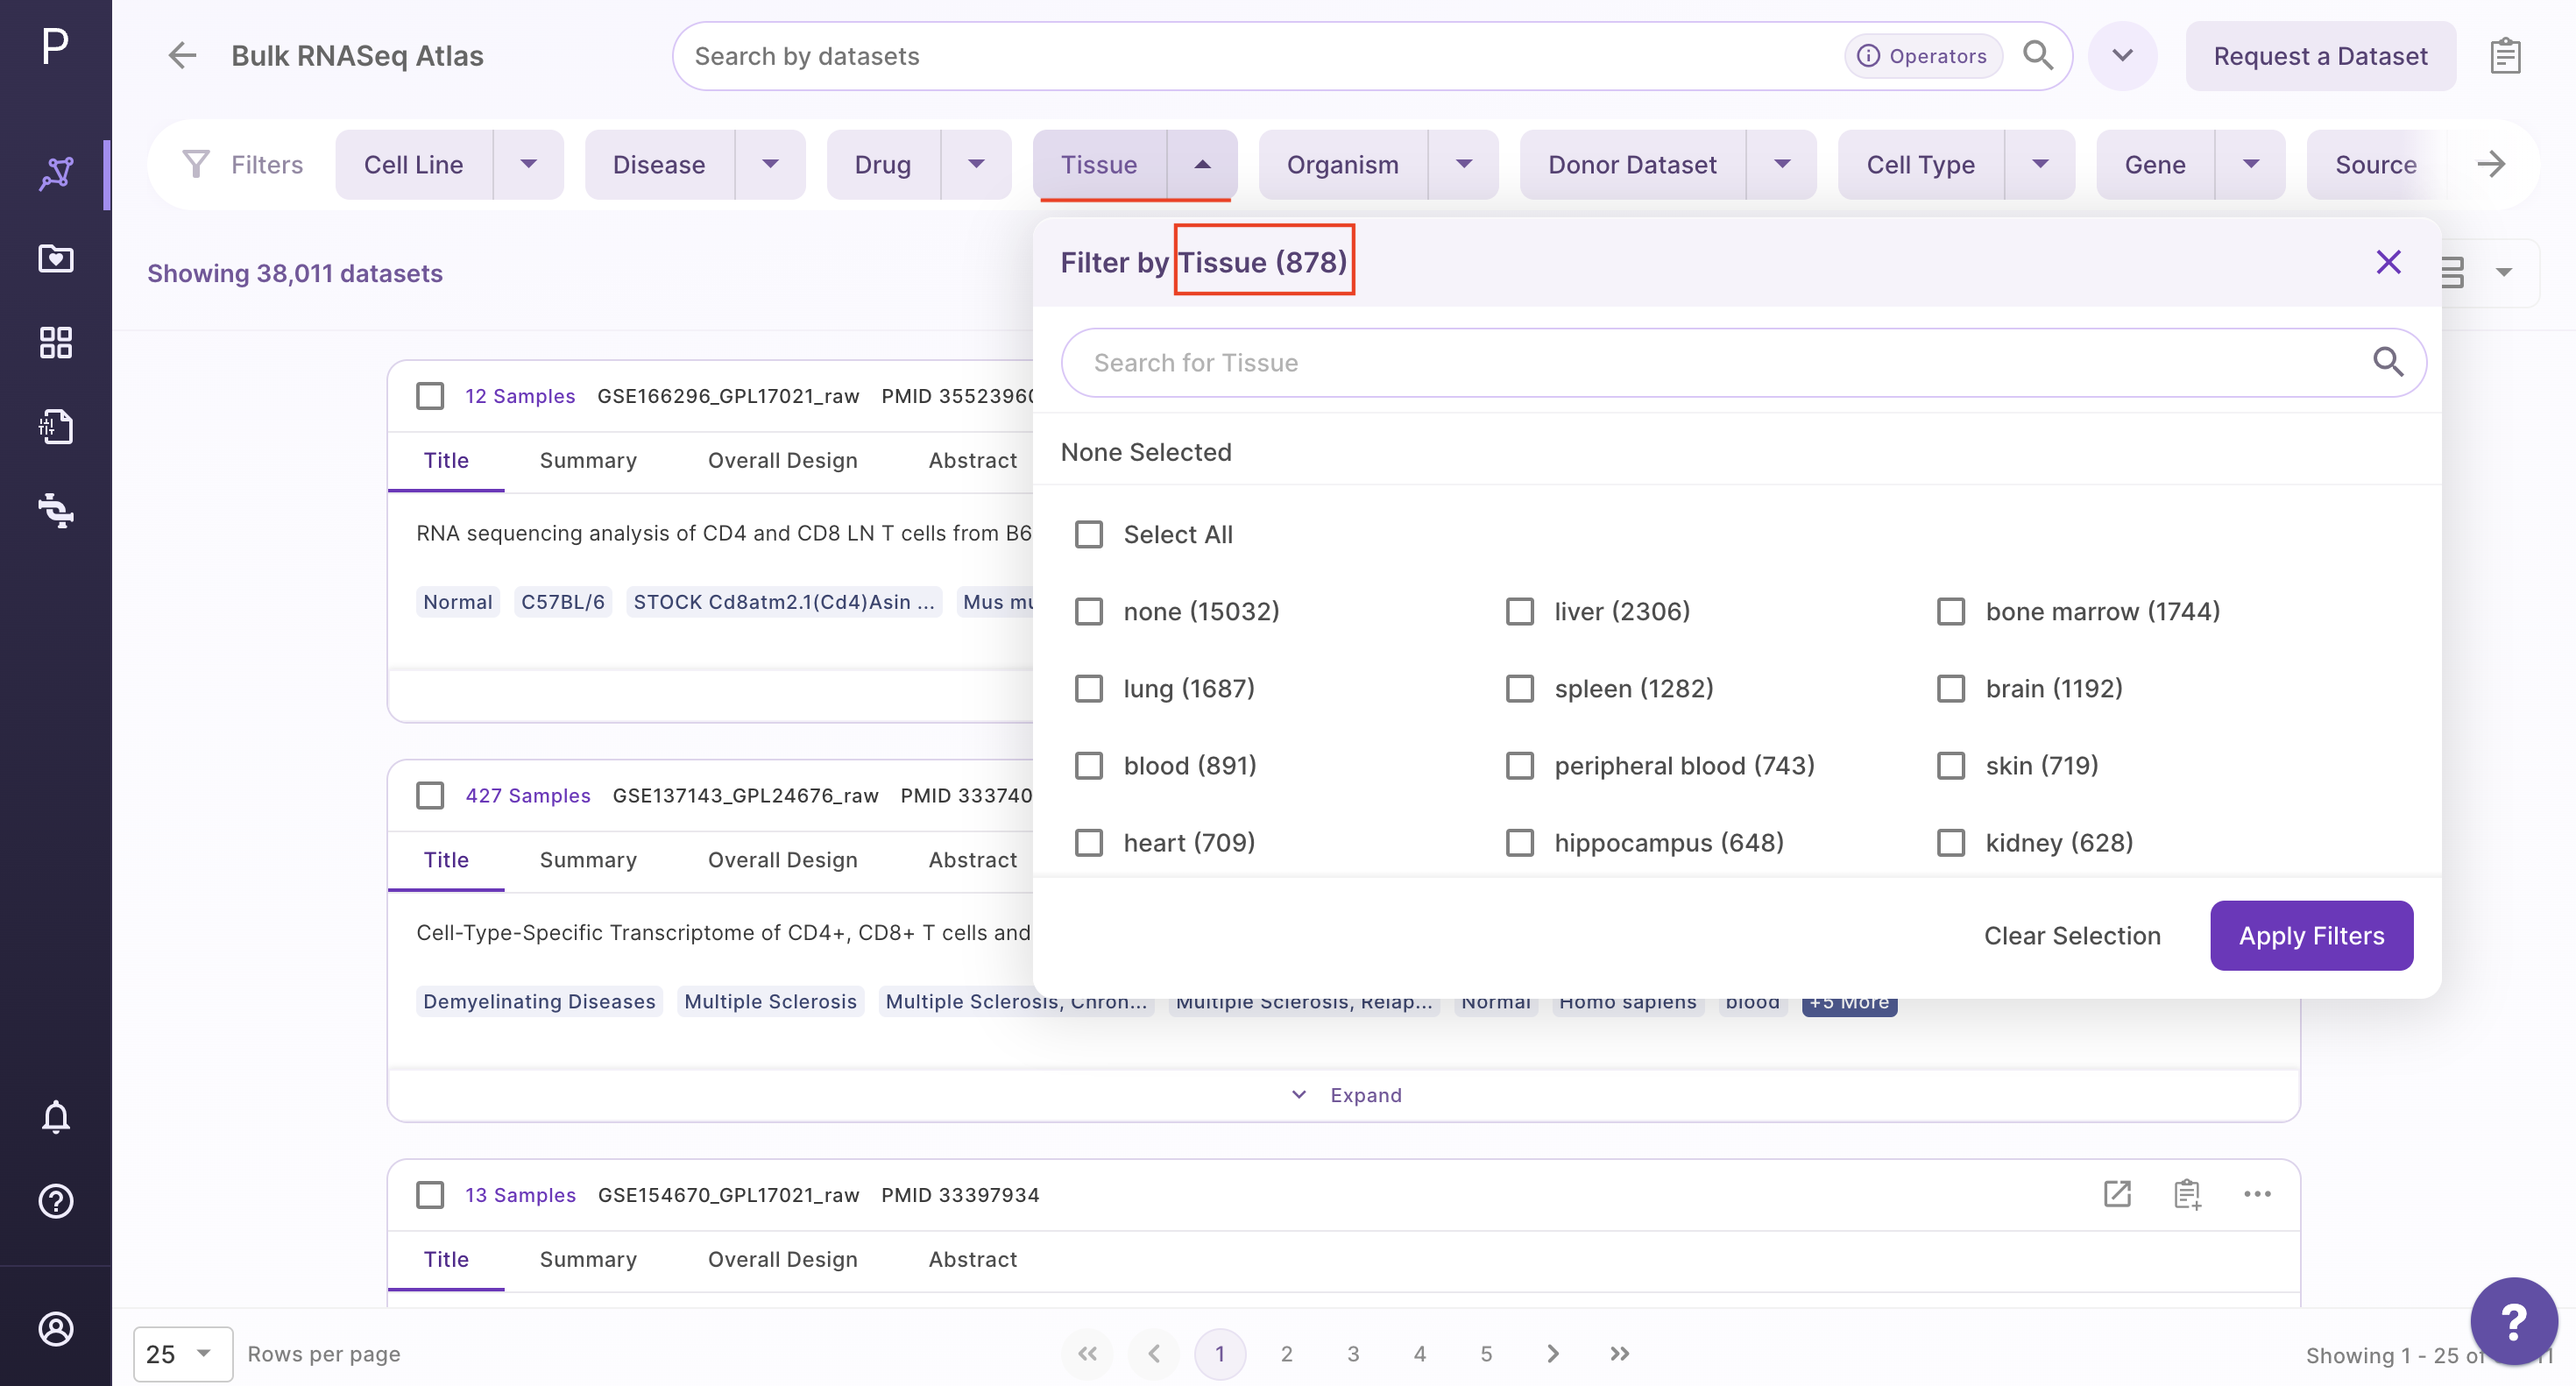Click the search magnifier in datasets search
The width and height of the screenshot is (2576, 1386).
click(2037, 56)
